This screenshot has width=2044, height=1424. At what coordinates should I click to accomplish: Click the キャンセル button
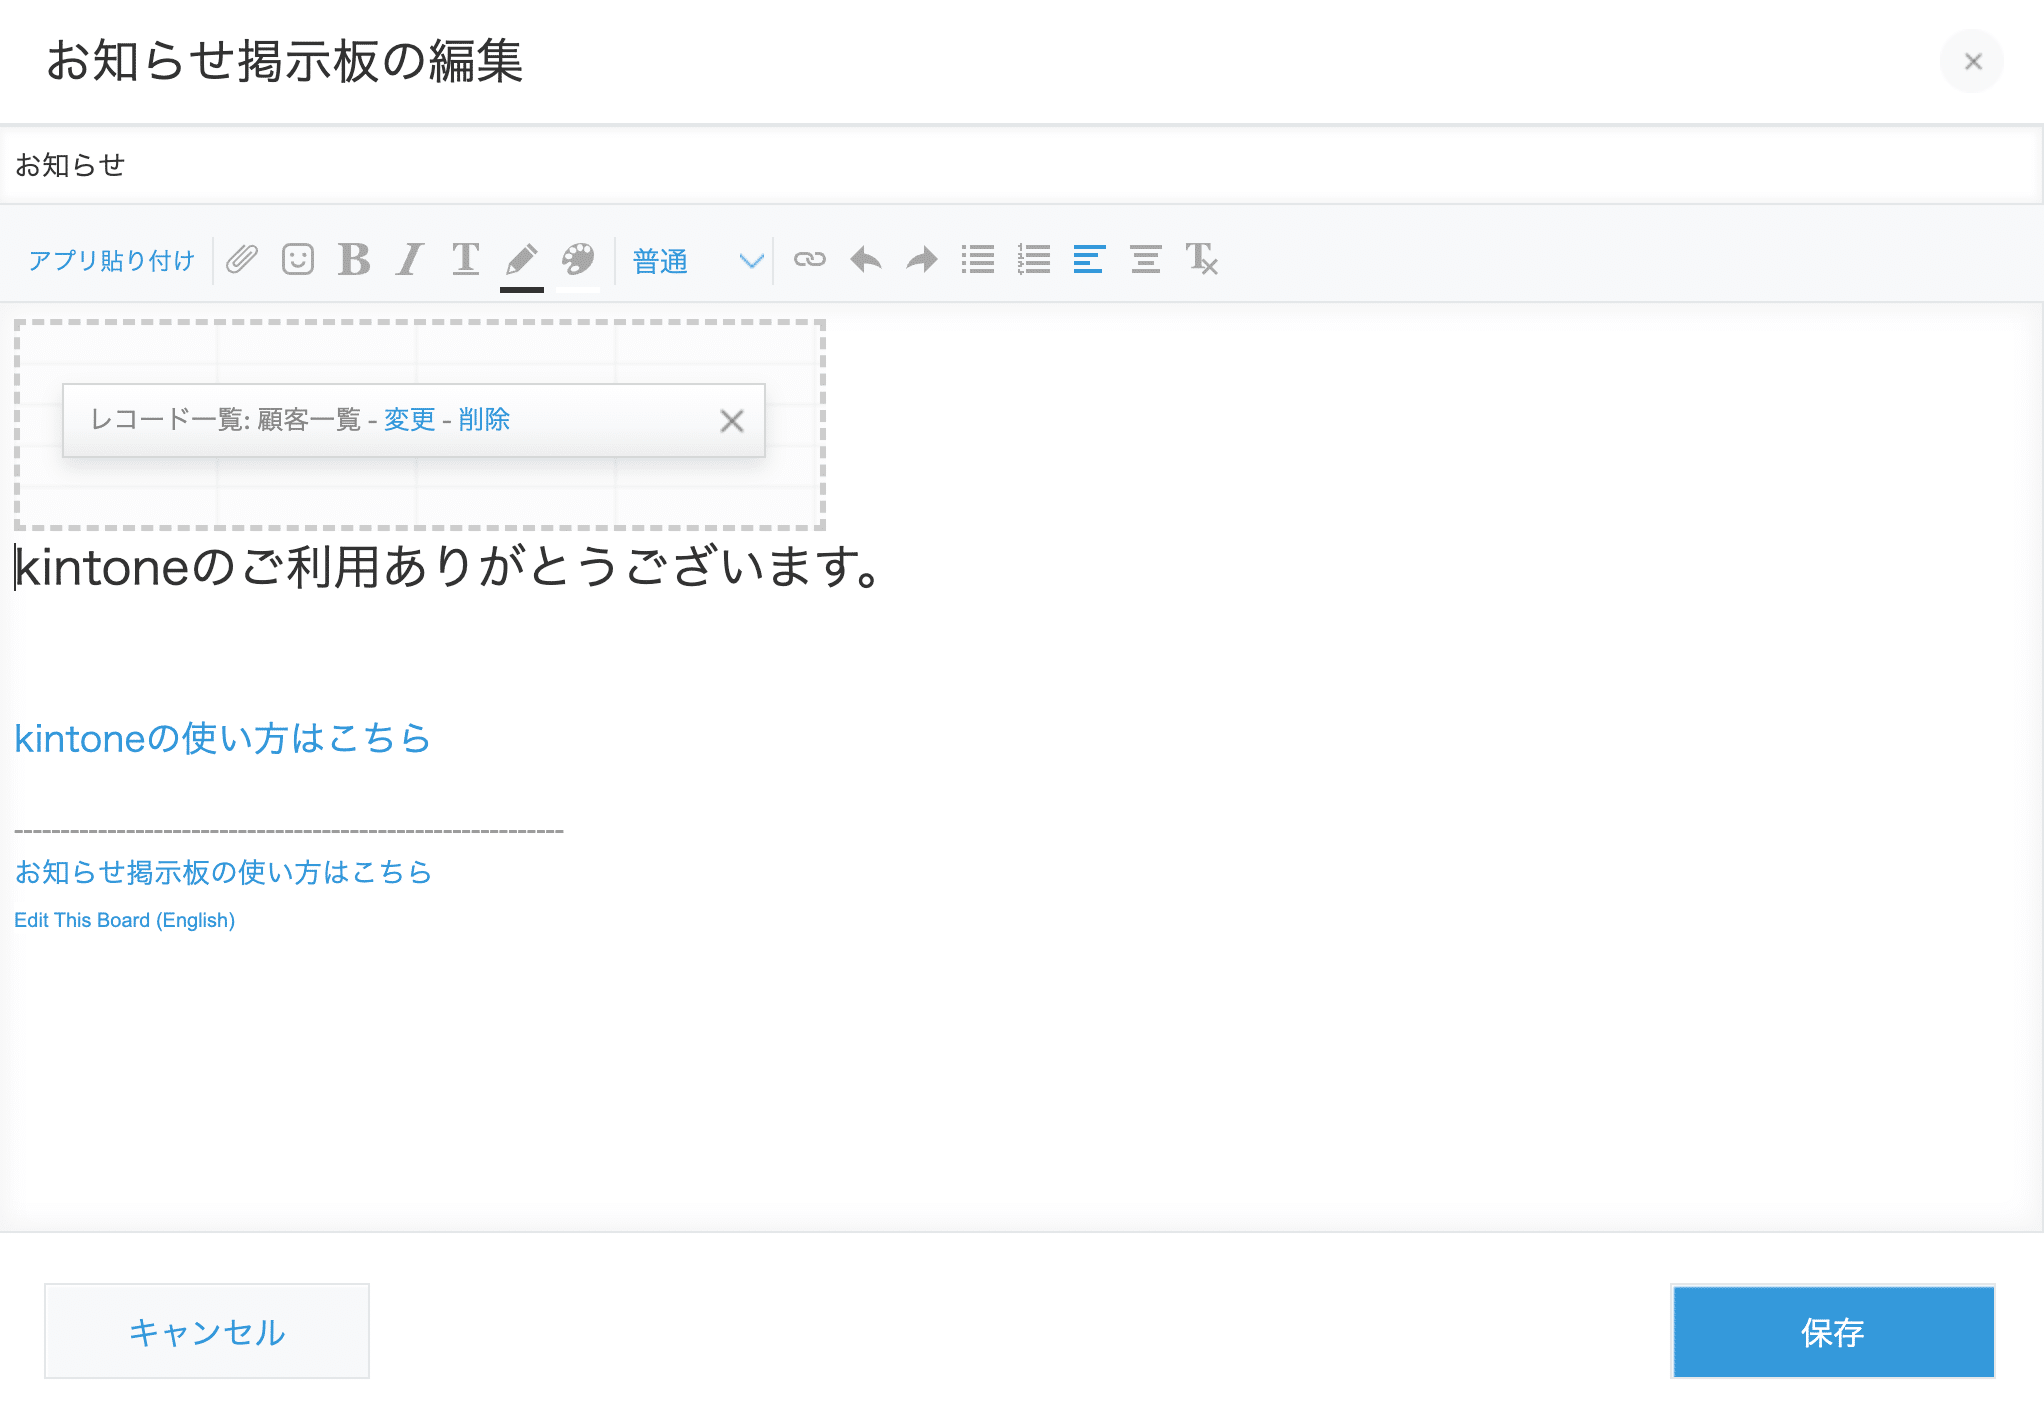tap(207, 1331)
